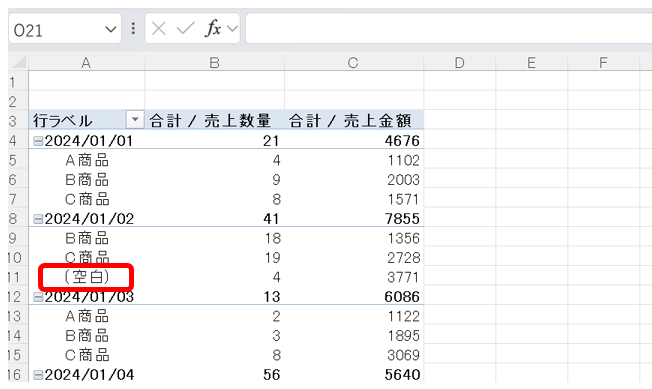Click into the formula bar input
The width and height of the screenshot is (652, 389).
449,28
